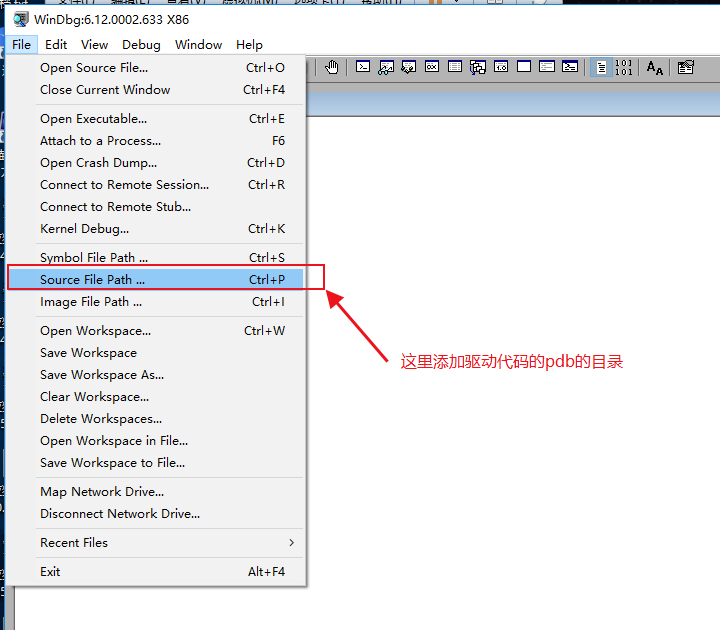This screenshot has width=720, height=630.
Task: Select Delete Workspaces...
Action: (x=156, y=419)
